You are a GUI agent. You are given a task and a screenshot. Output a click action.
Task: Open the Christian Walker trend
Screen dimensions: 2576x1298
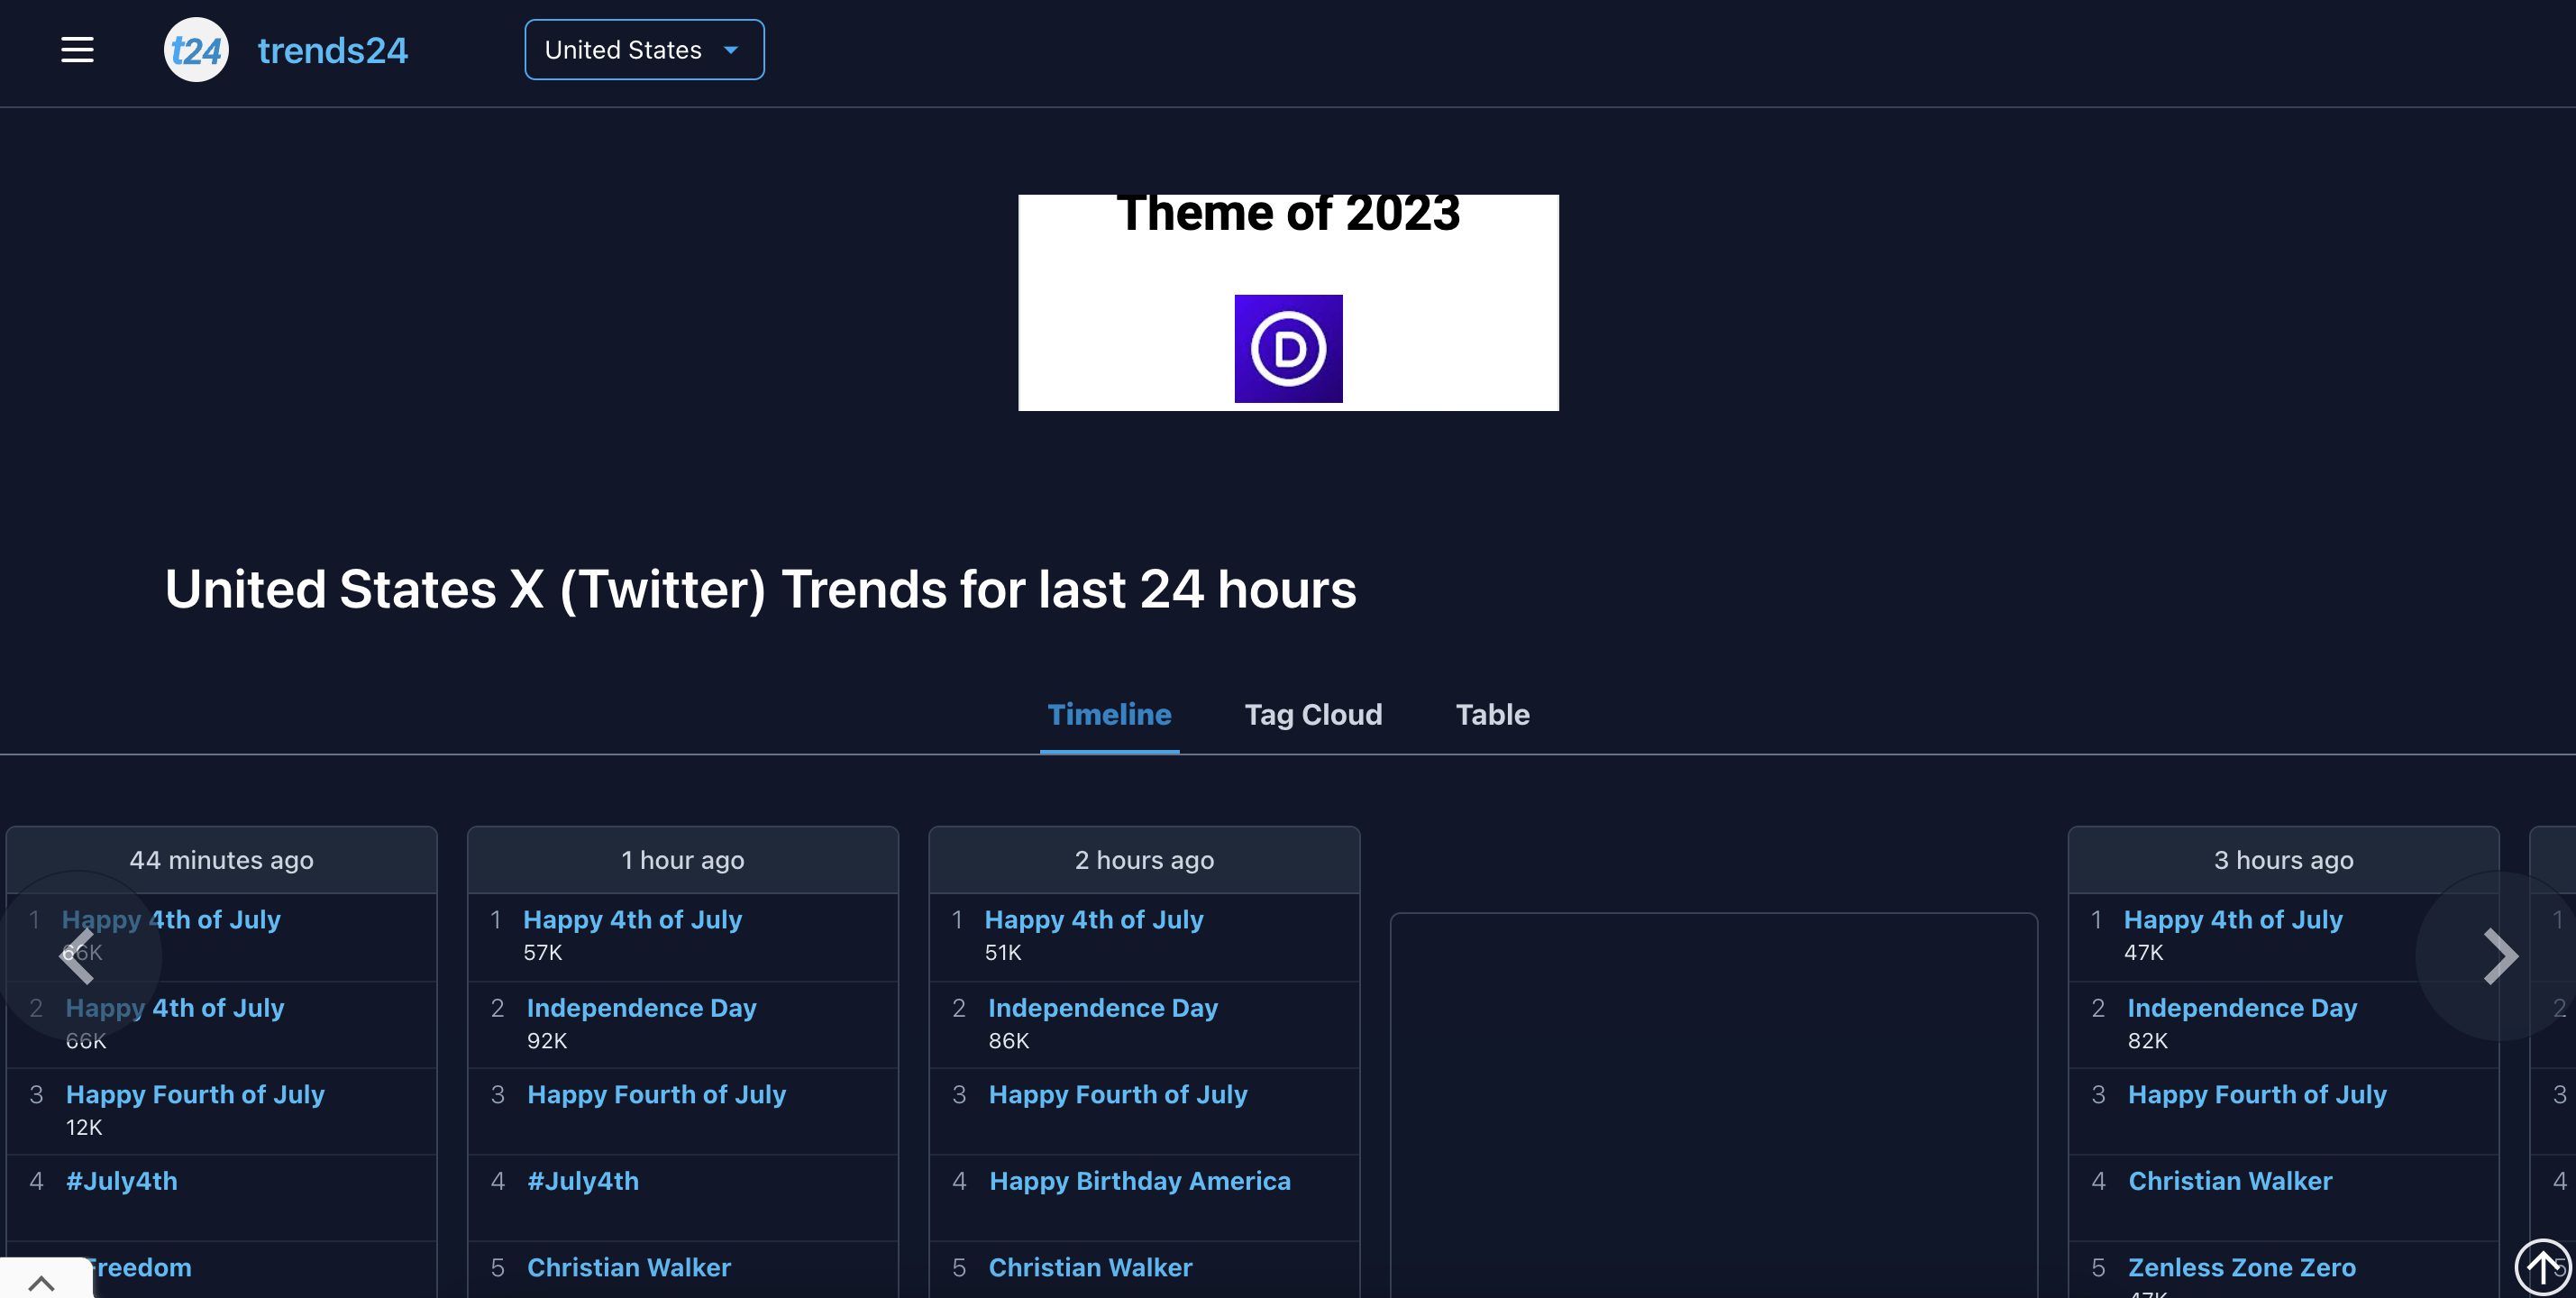(629, 1266)
